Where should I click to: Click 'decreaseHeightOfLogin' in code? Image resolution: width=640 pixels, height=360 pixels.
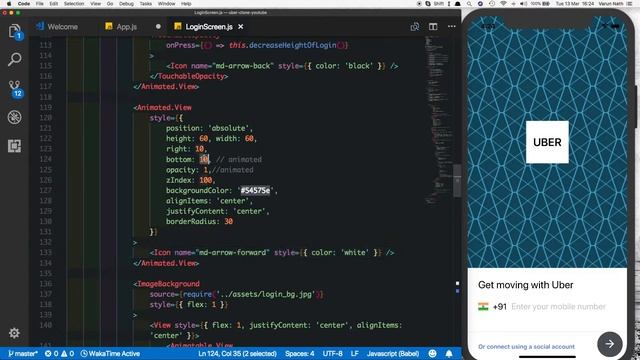click(292, 45)
